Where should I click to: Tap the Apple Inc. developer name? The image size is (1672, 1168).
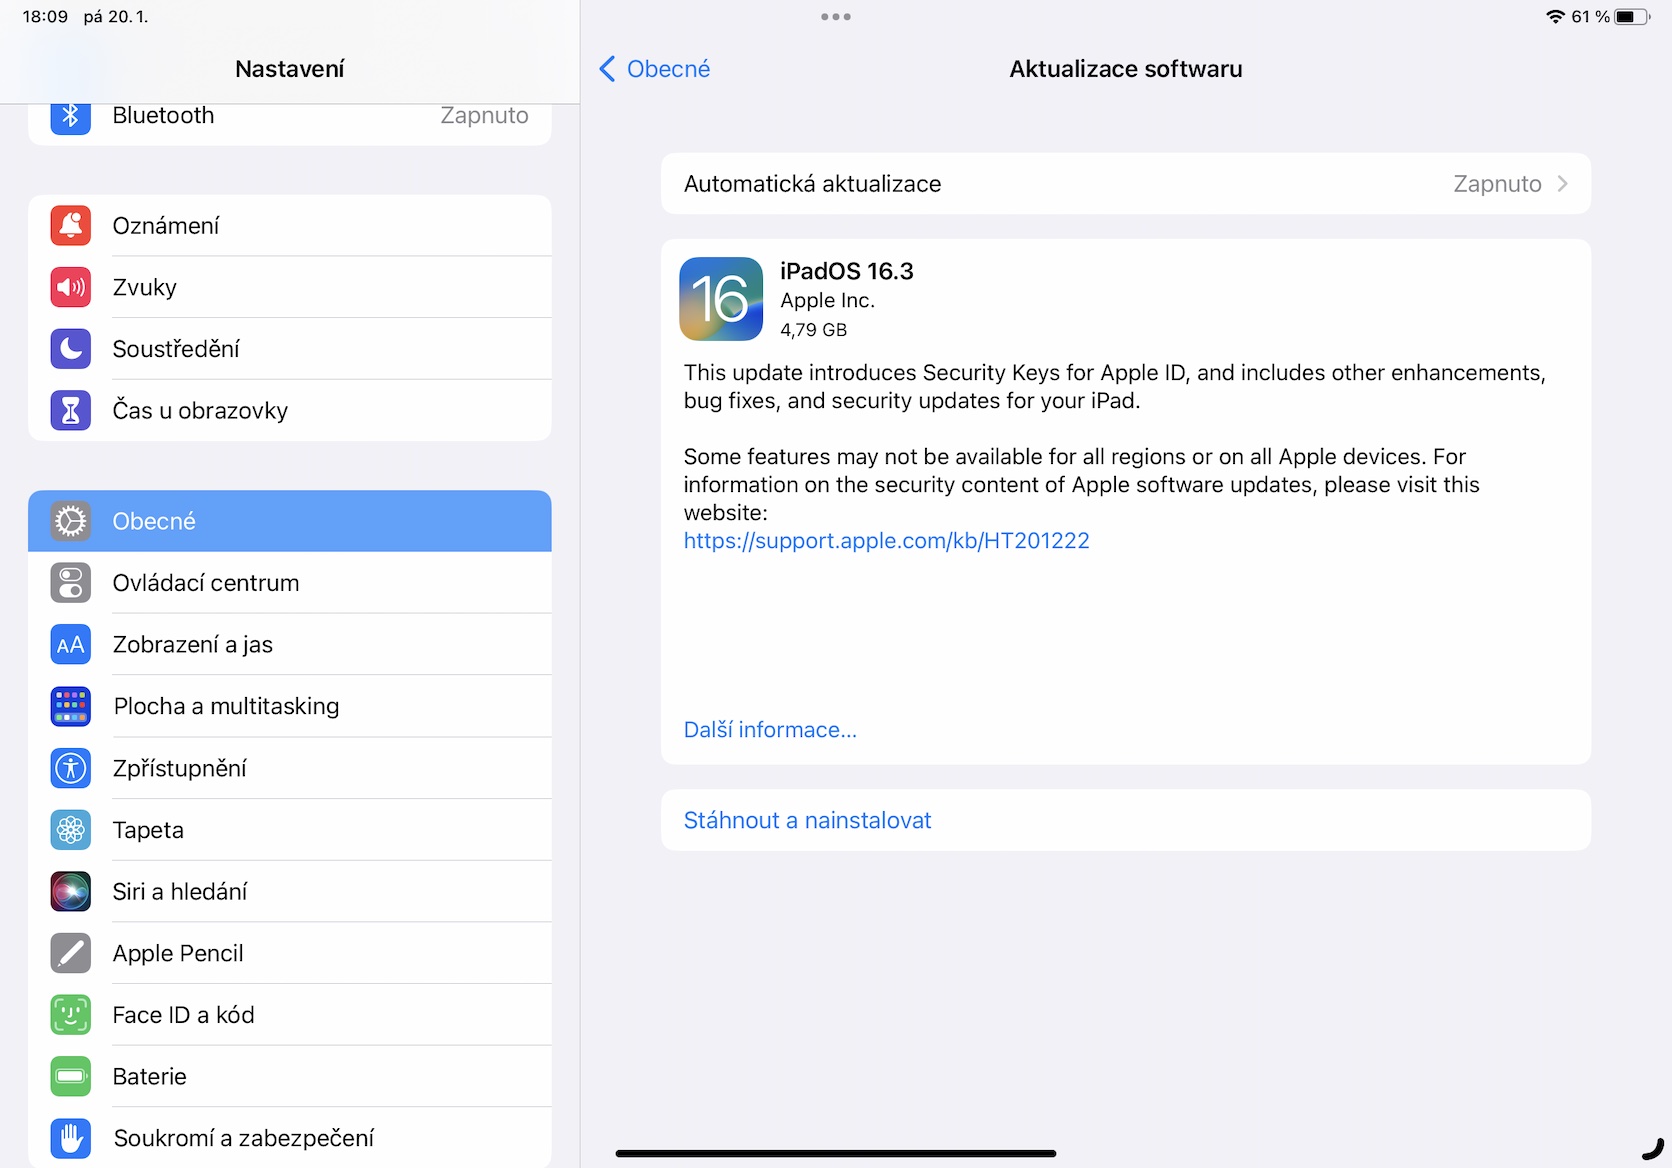point(827,301)
